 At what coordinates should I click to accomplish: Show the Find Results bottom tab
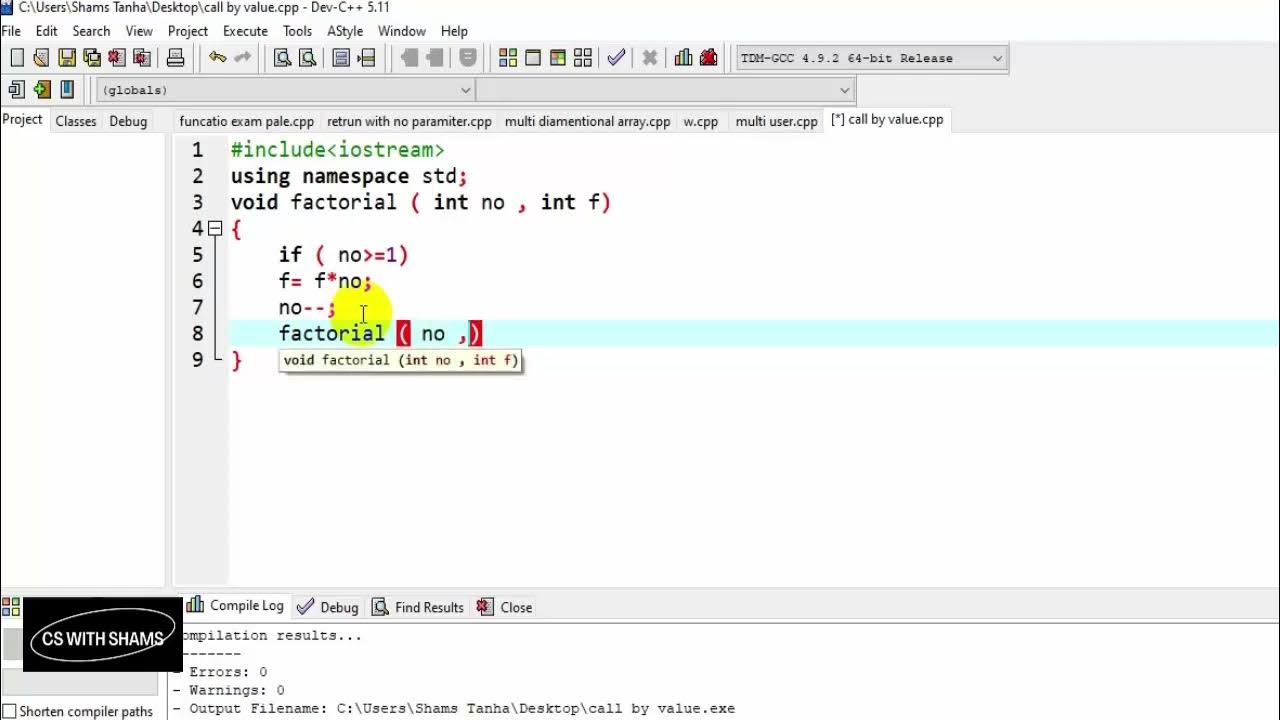pos(418,607)
